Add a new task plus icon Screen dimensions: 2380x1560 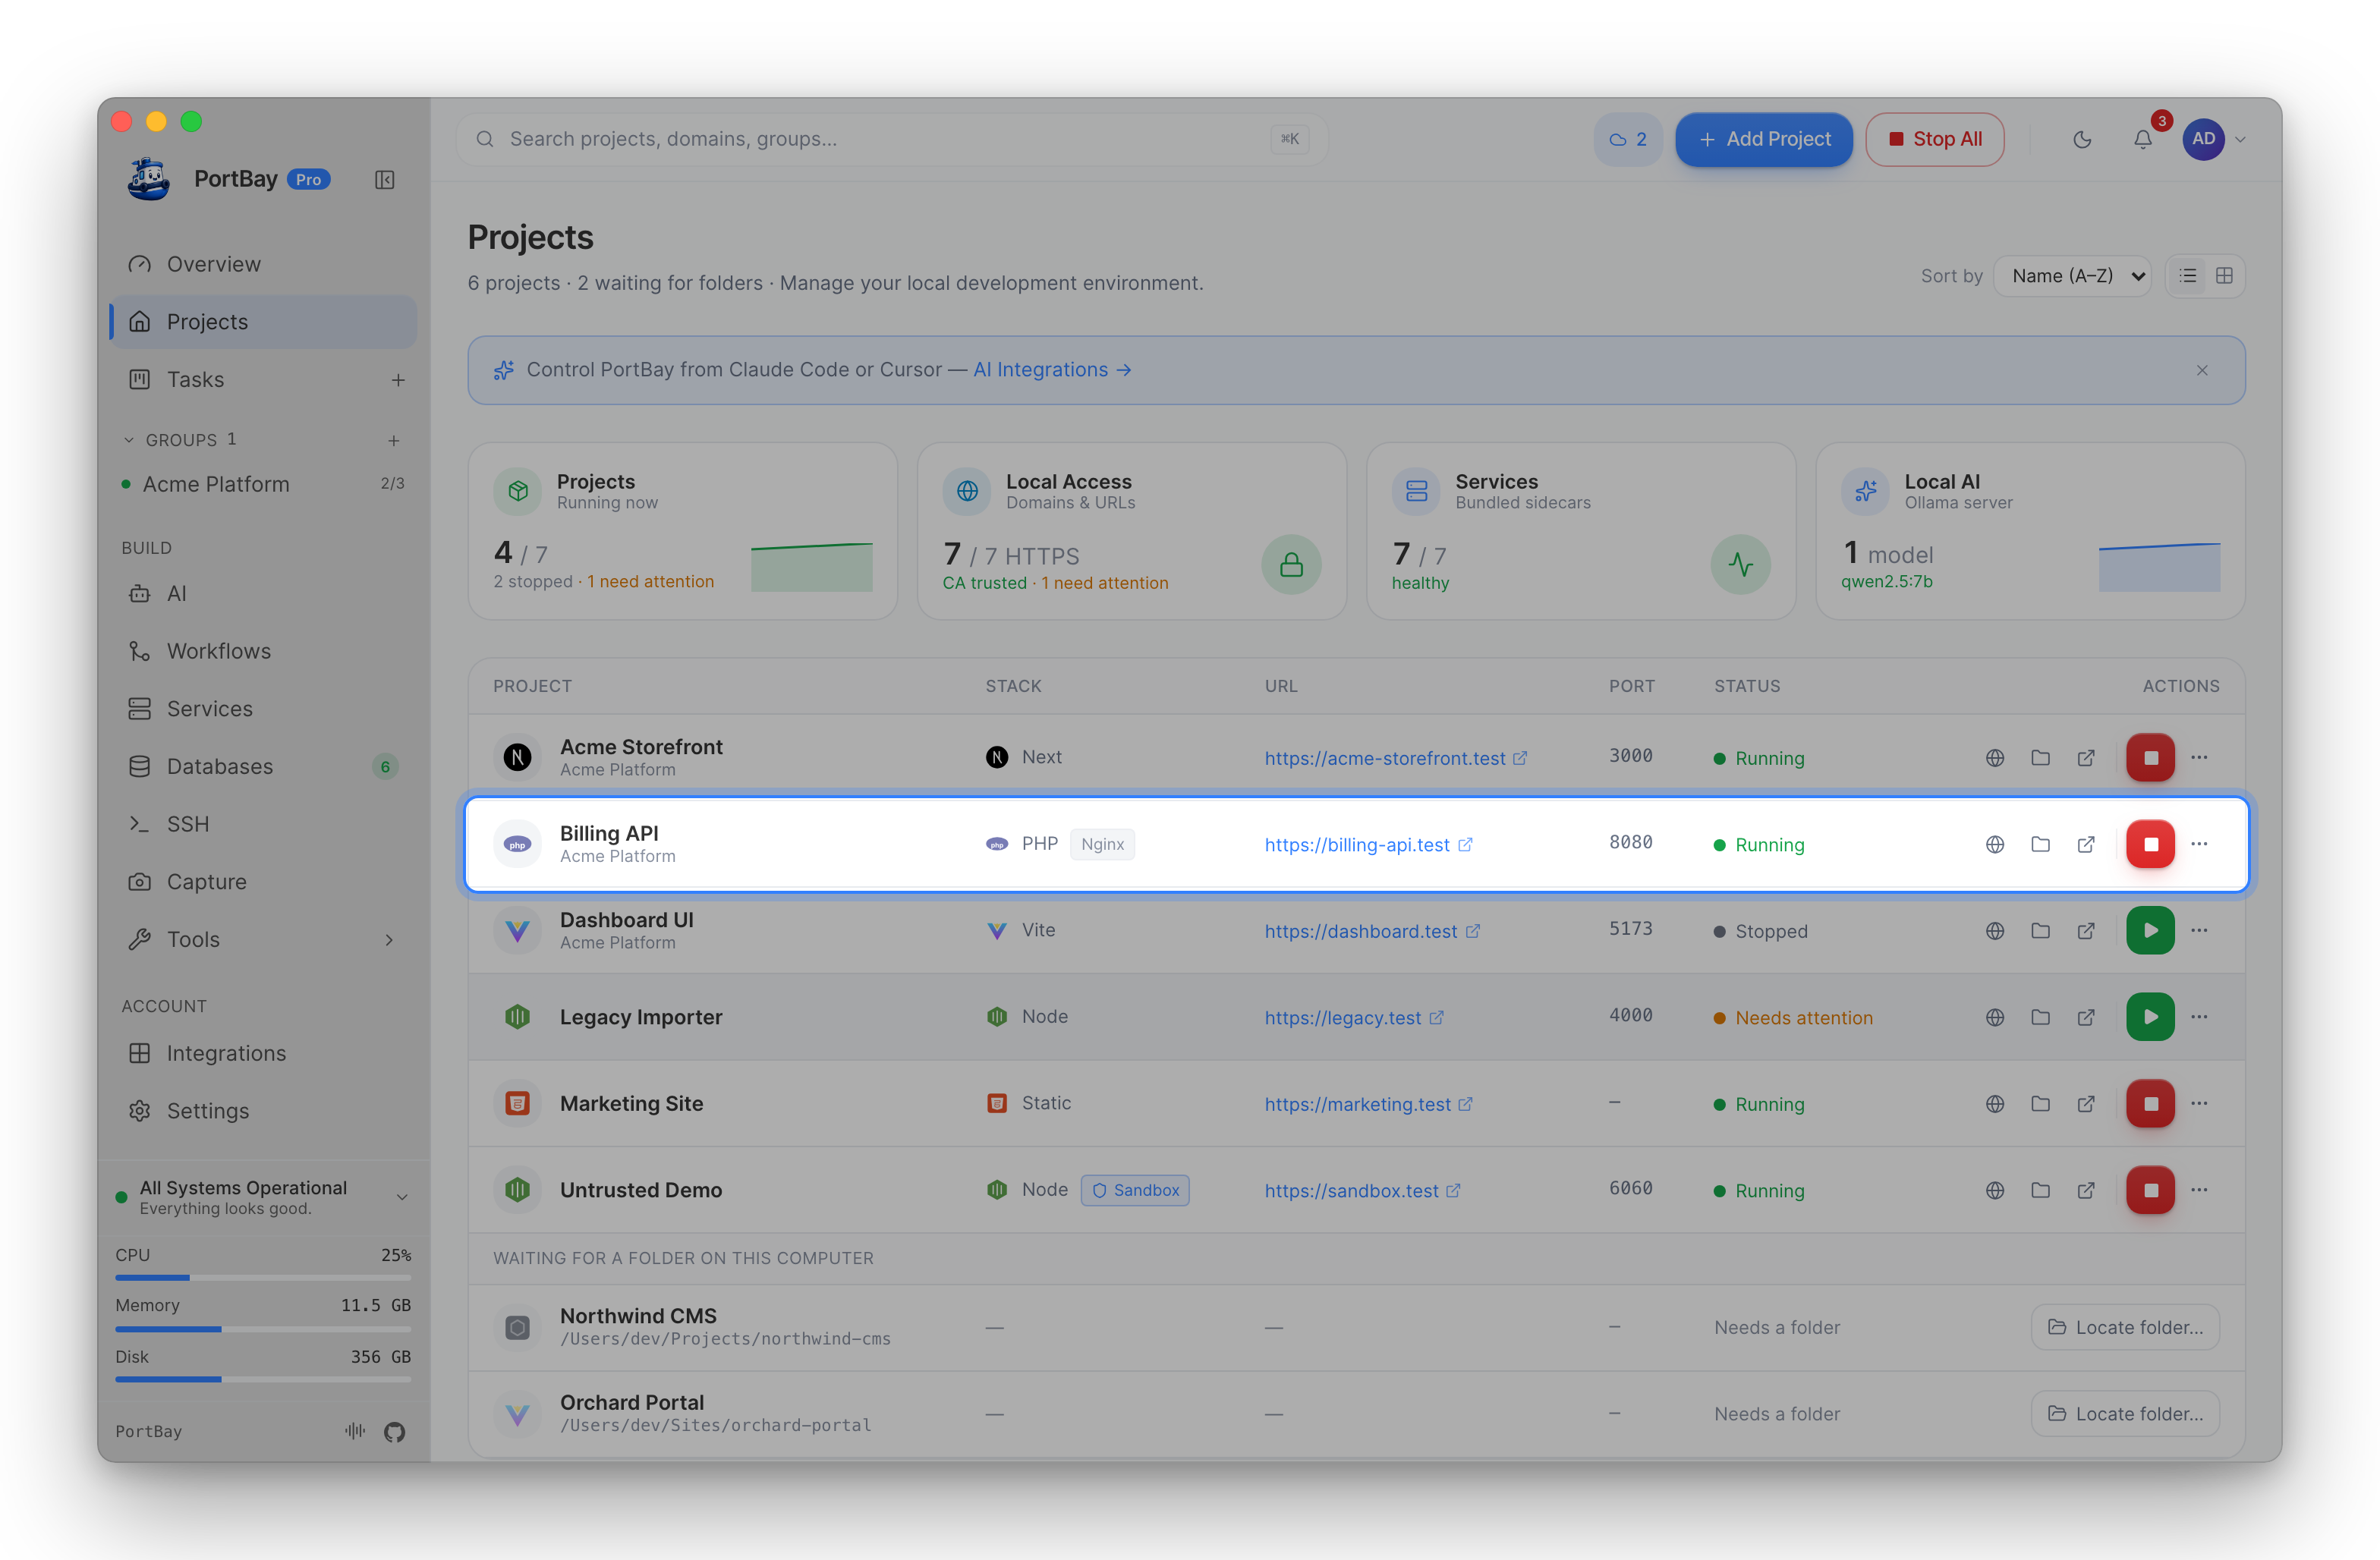click(x=398, y=380)
